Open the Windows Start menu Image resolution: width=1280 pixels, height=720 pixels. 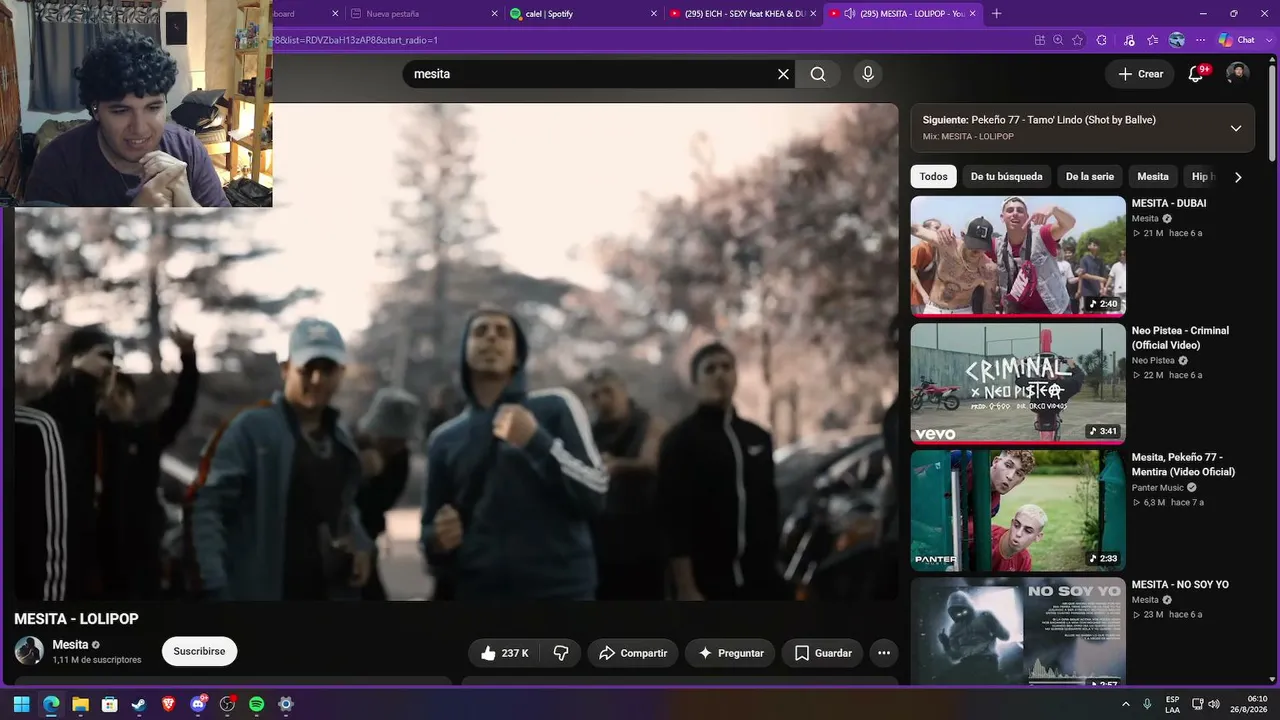point(21,704)
